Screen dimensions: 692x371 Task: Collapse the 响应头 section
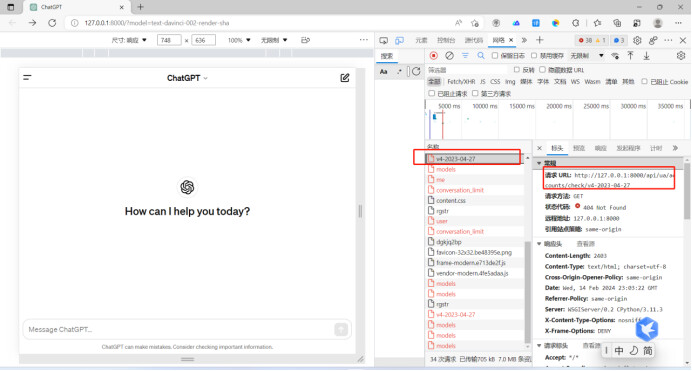[539, 244]
